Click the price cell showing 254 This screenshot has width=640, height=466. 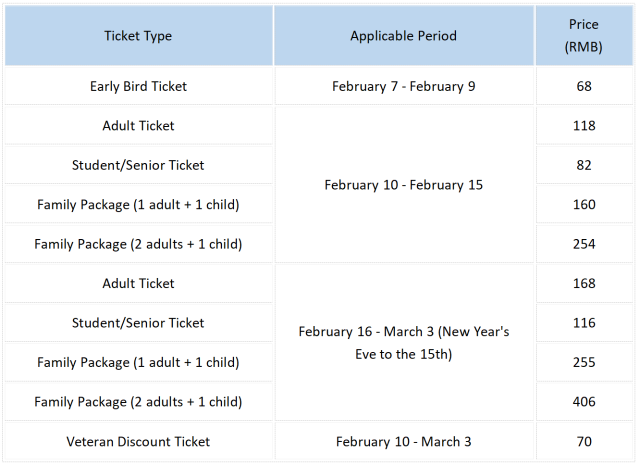pyautogui.click(x=585, y=244)
